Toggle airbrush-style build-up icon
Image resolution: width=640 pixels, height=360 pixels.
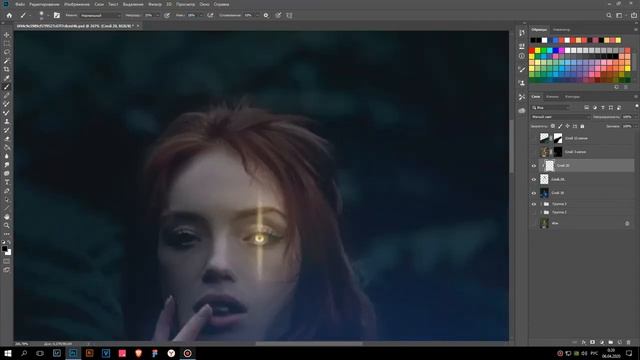210,16
